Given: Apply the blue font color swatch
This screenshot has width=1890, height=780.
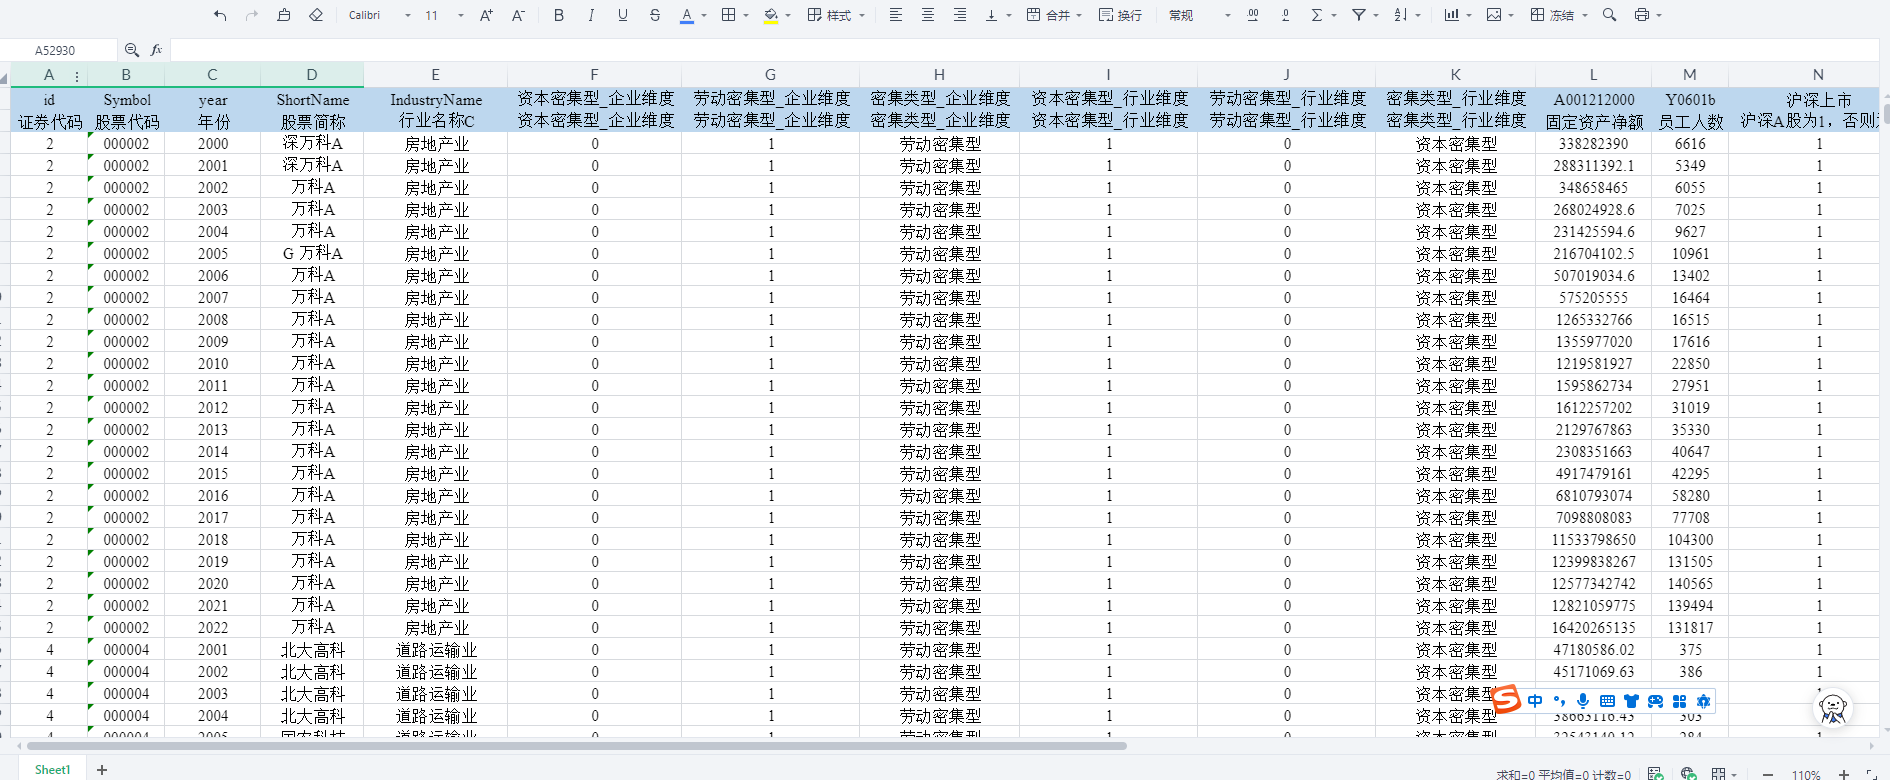Looking at the screenshot, I should tap(687, 15).
